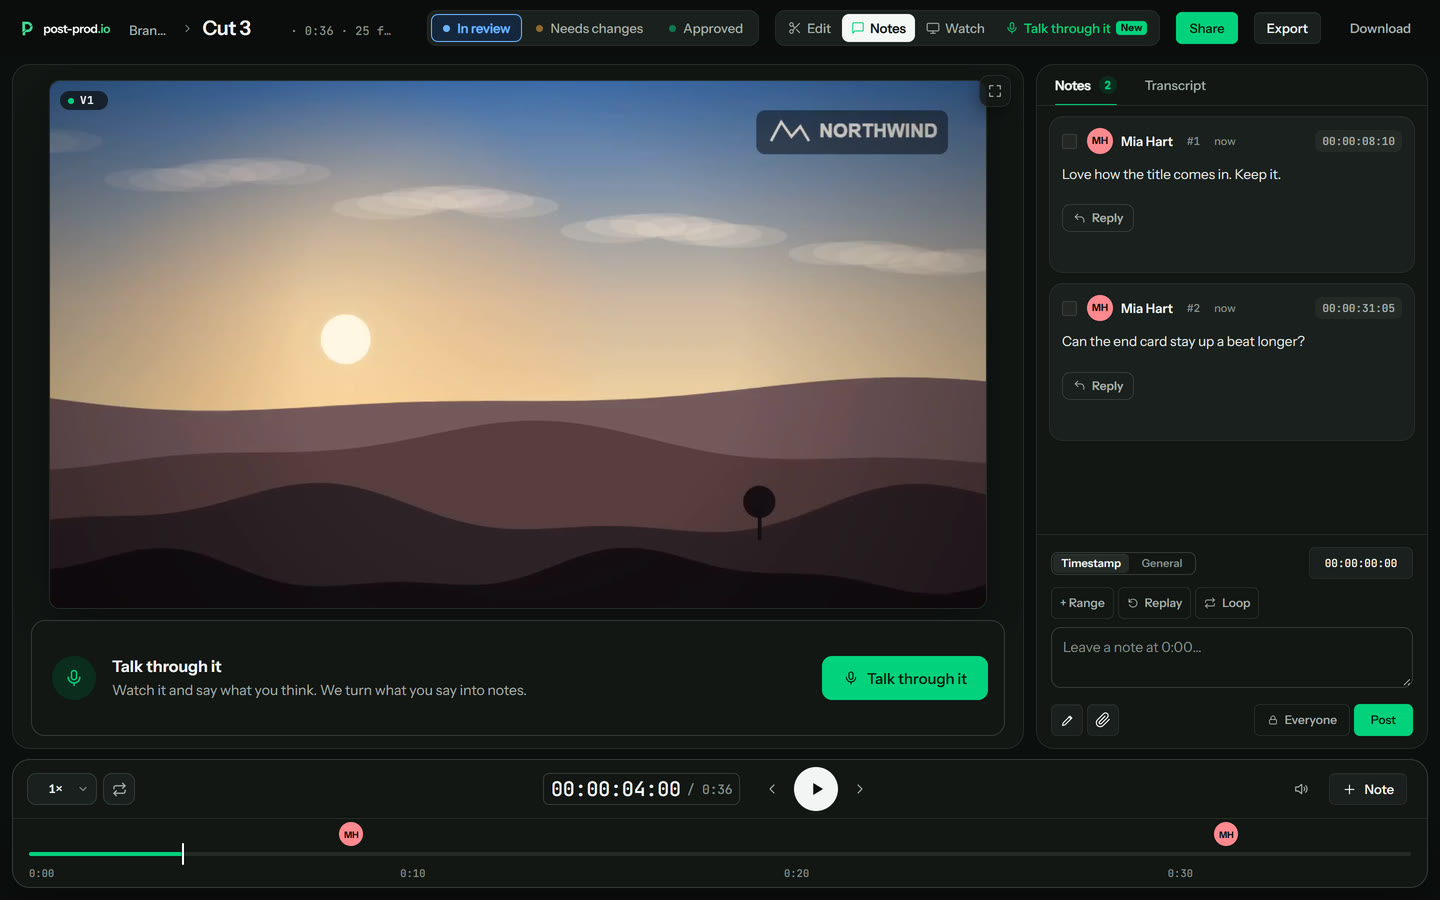Open the Transcript tab
The width and height of the screenshot is (1440, 900).
[x=1175, y=85]
